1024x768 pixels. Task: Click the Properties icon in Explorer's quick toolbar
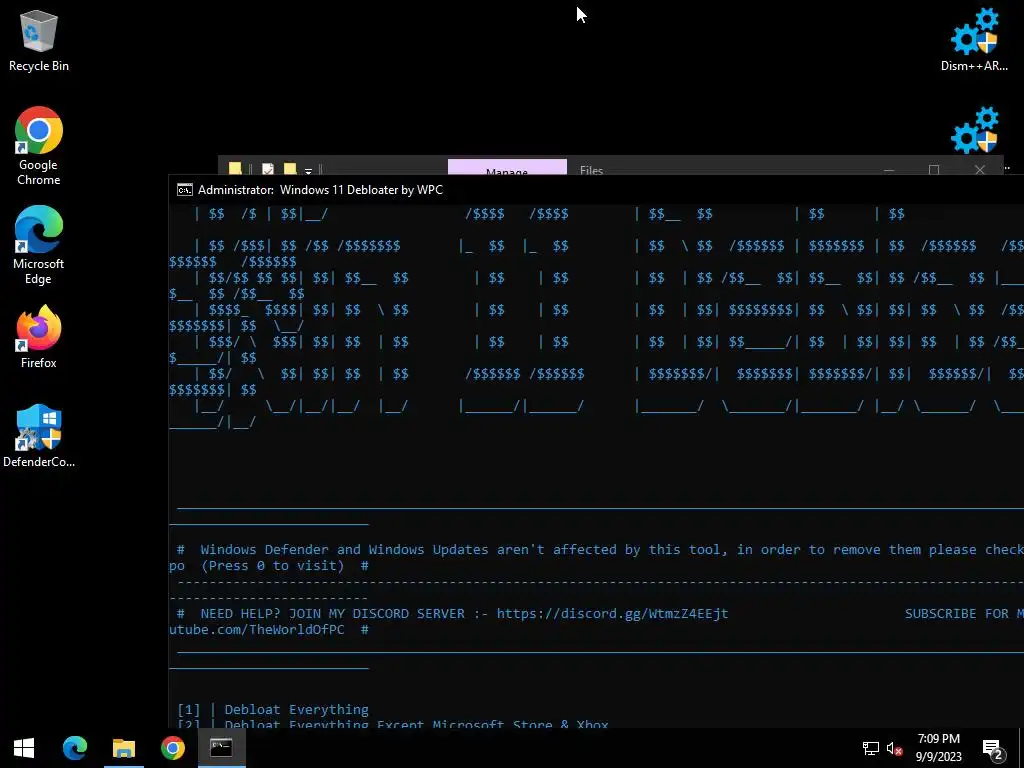268,168
